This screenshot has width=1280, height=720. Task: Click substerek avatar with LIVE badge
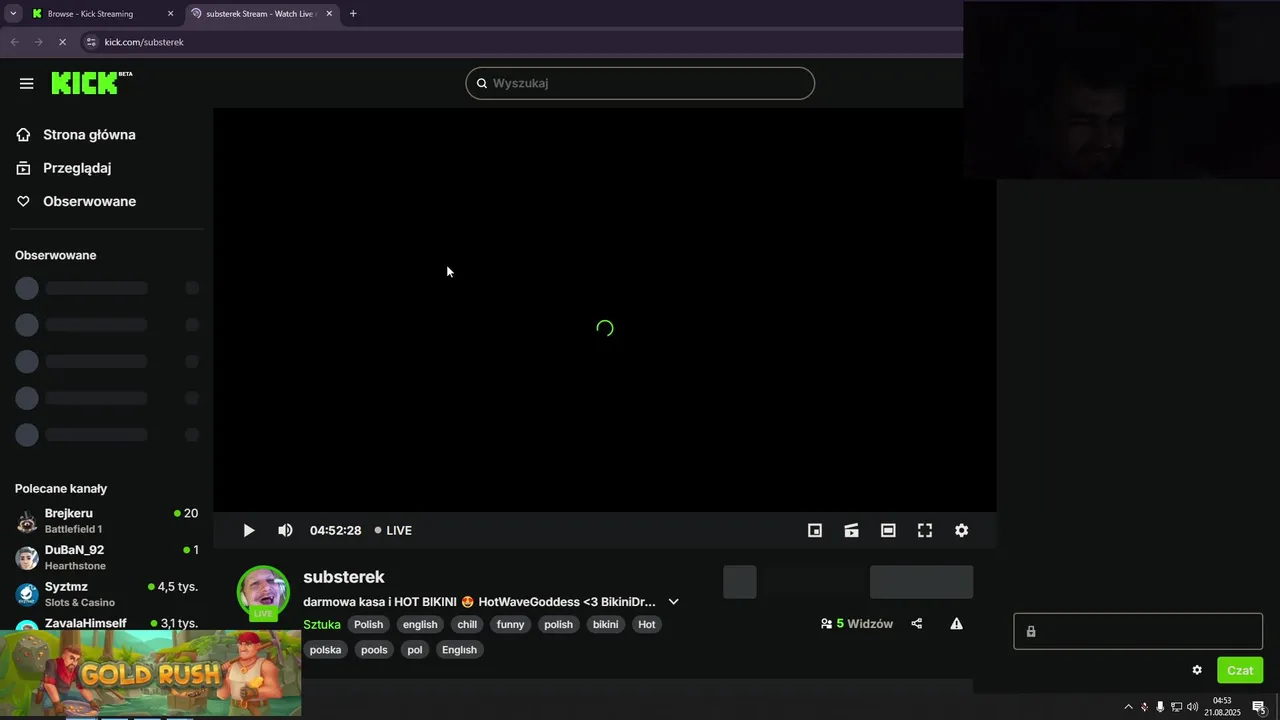pyautogui.click(x=263, y=592)
